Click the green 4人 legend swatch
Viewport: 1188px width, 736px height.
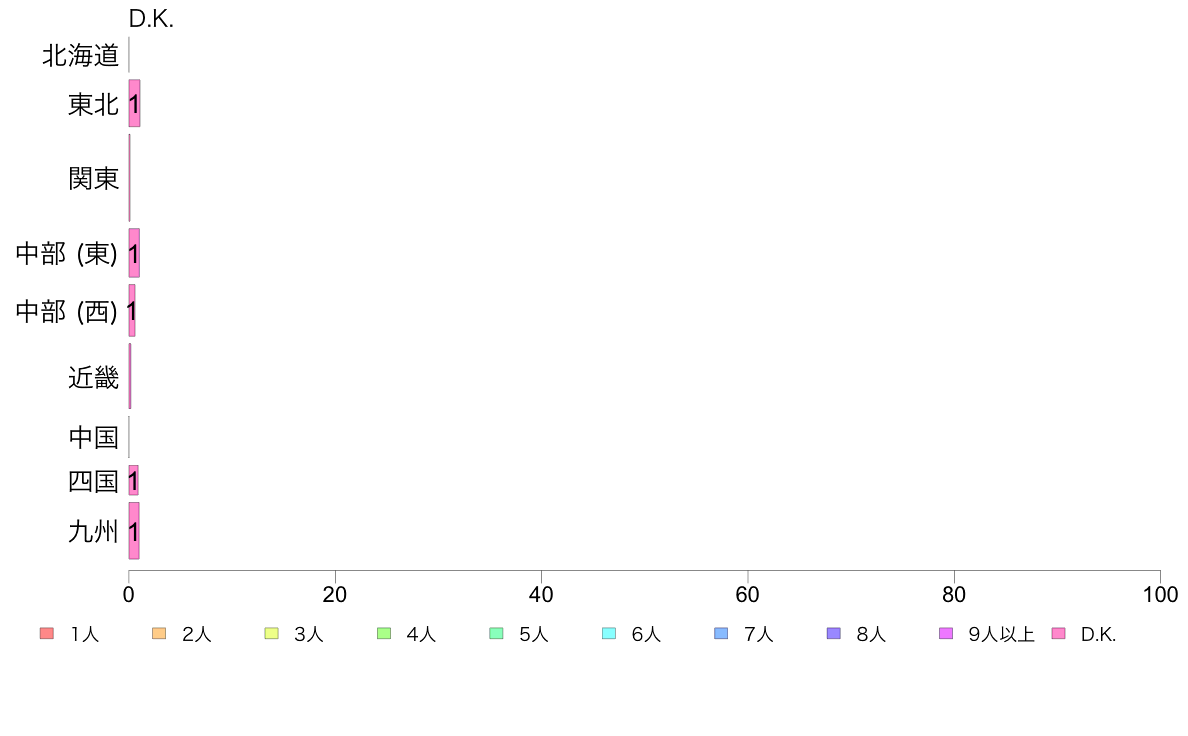tap(383, 633)
